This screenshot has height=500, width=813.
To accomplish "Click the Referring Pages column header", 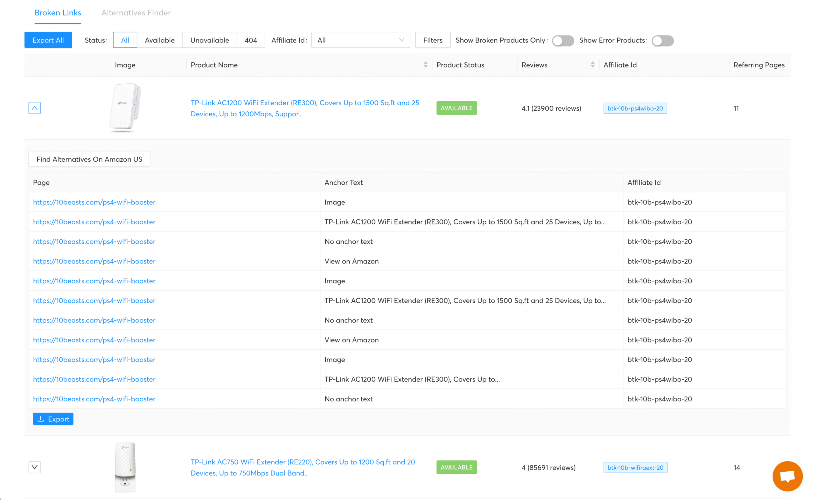I will (759, 65).
